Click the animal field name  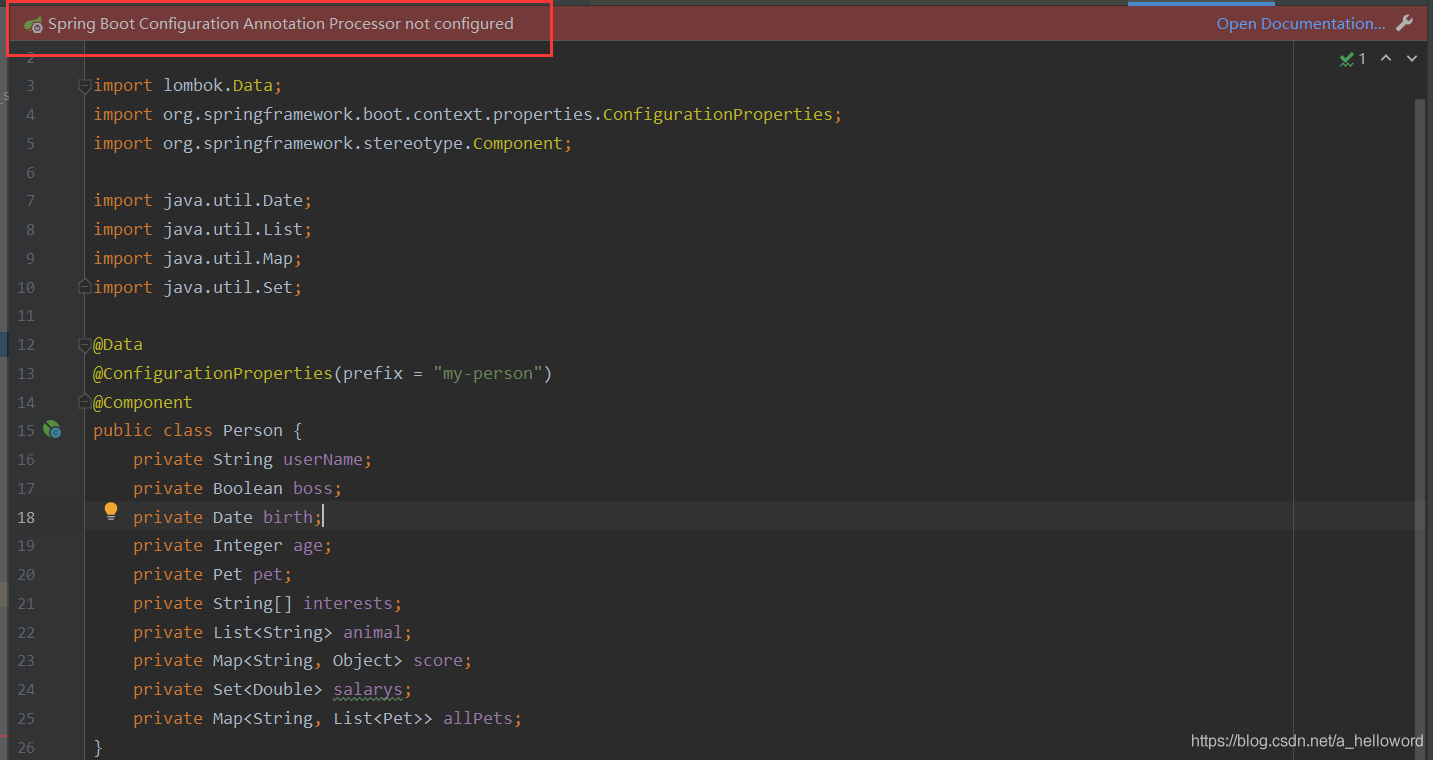click(x=372, y=632)
